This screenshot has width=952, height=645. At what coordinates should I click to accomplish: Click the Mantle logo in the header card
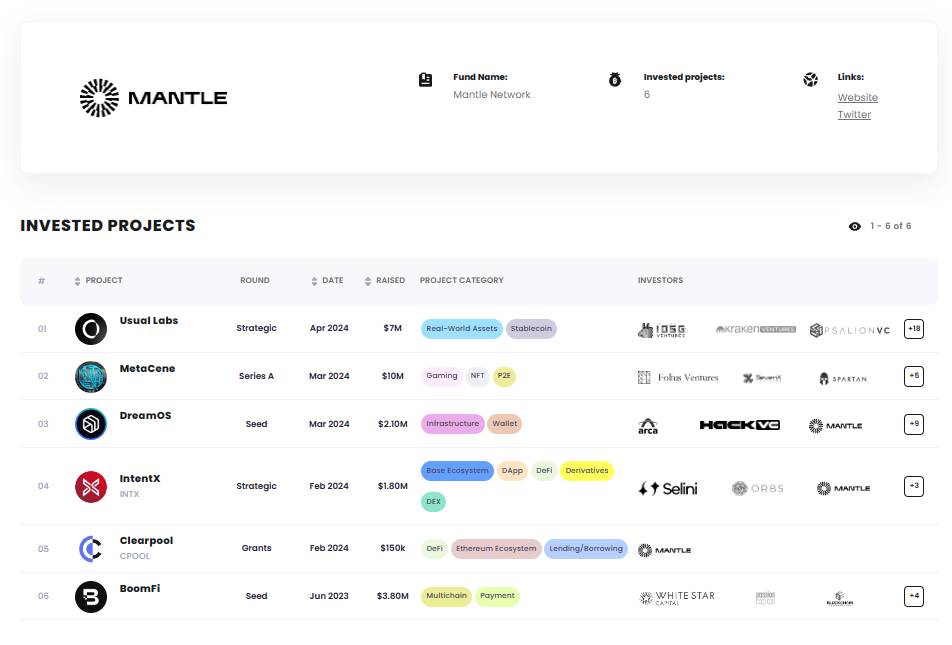point(154,98)
